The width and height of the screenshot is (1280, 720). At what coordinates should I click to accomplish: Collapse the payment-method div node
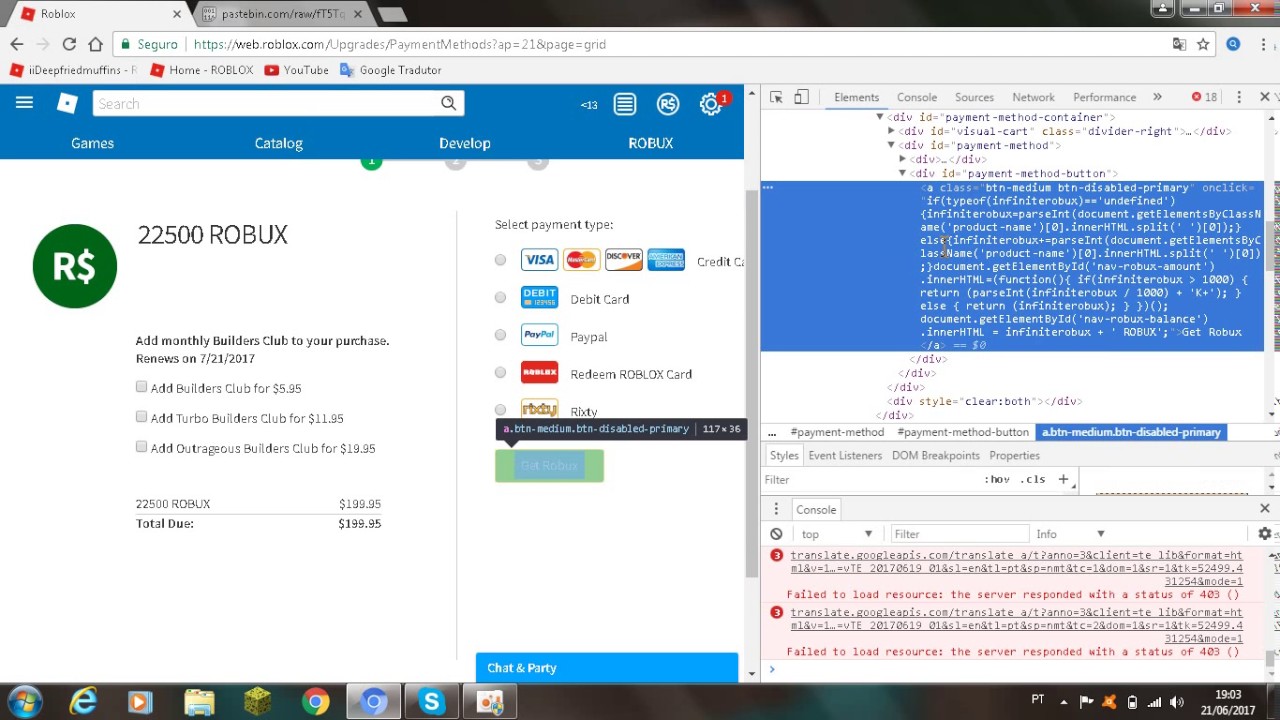click(891, 145)
